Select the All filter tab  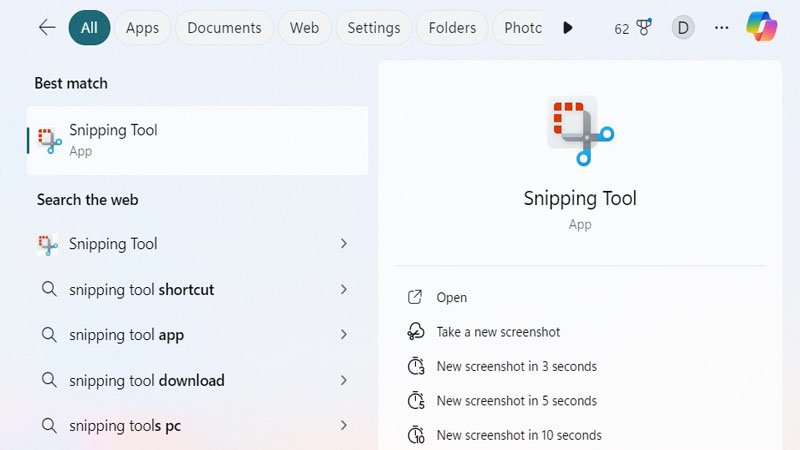(89, 28)
